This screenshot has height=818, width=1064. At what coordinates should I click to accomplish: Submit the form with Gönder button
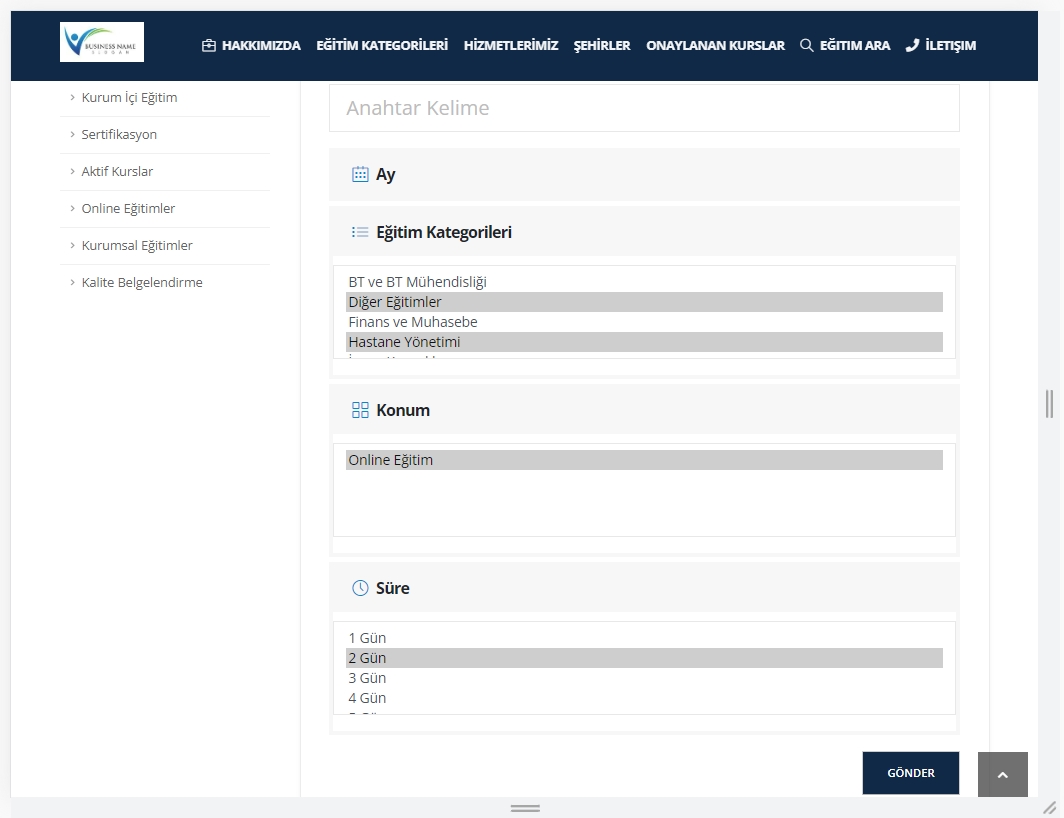(x=911, y=773)
